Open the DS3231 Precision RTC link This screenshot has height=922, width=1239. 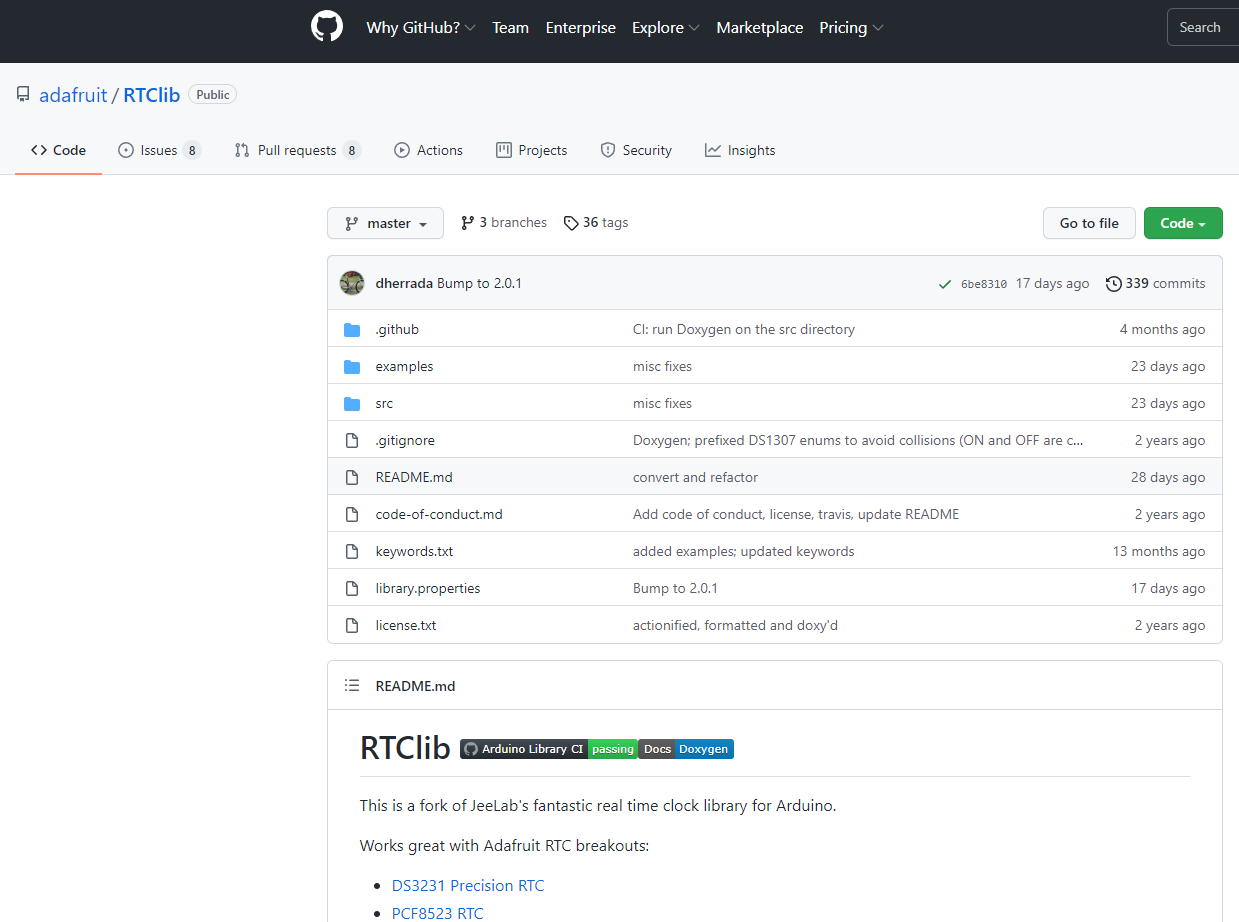pos(468,886)
